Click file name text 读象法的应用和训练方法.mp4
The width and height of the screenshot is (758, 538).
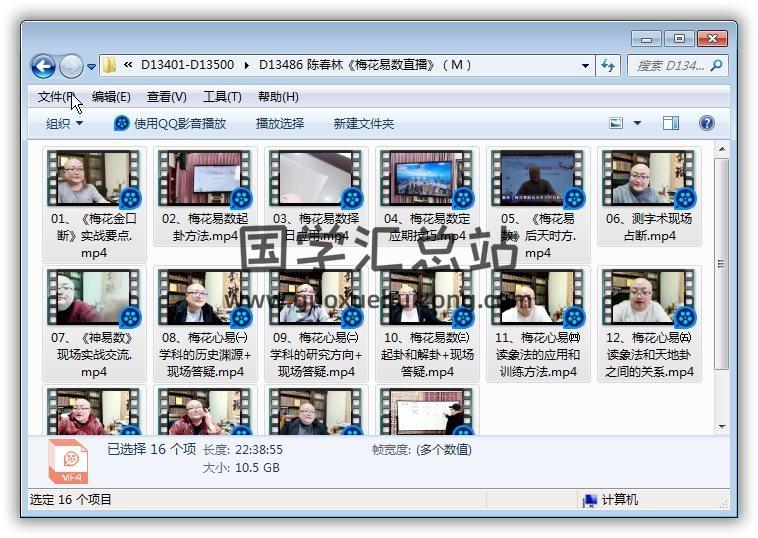(x=538, y=363)
